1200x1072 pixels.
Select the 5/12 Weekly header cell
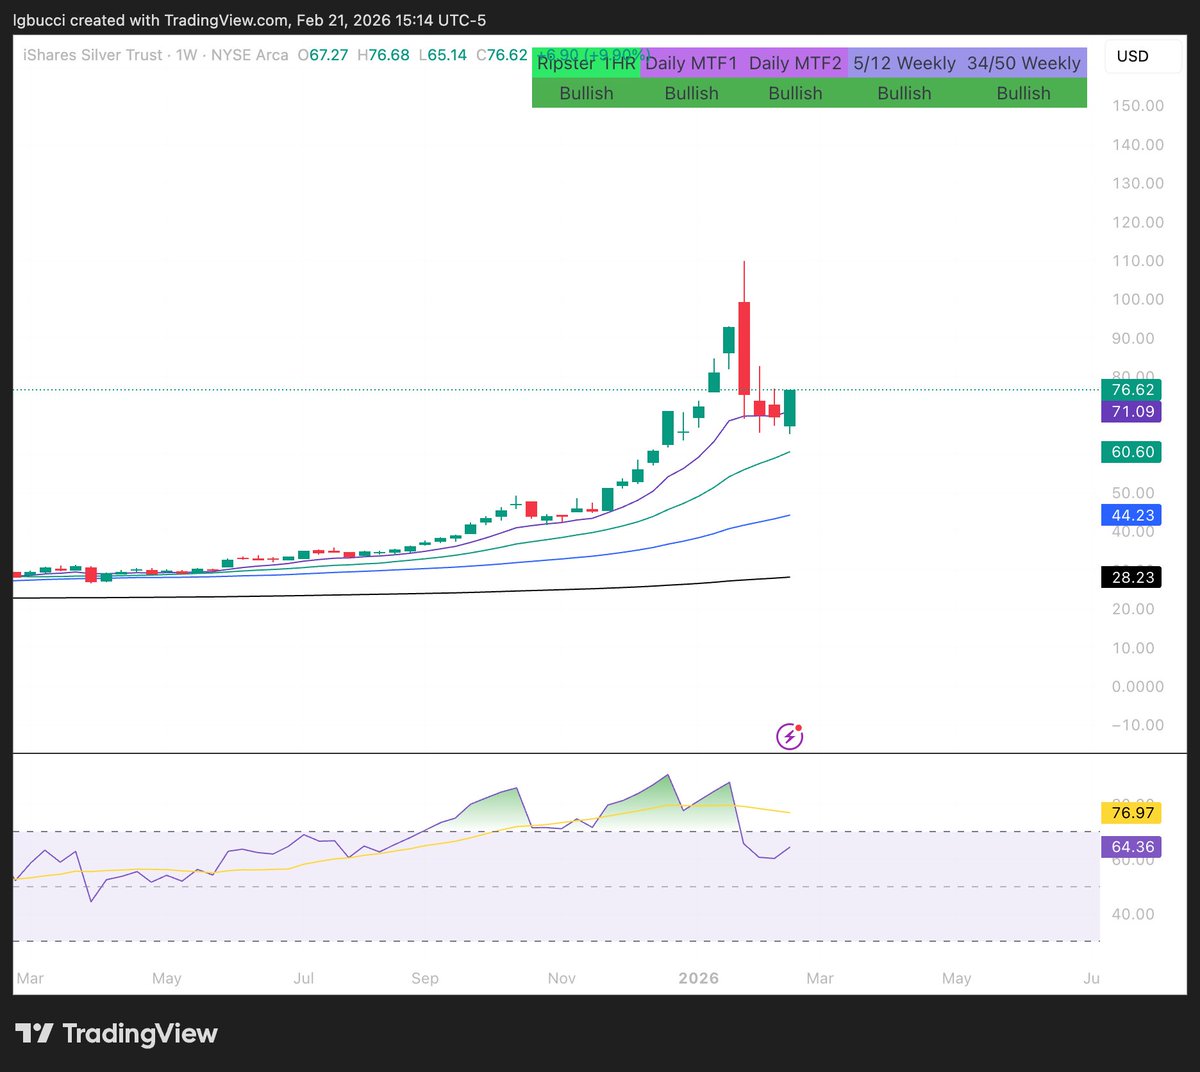click(x=904, y=63)
